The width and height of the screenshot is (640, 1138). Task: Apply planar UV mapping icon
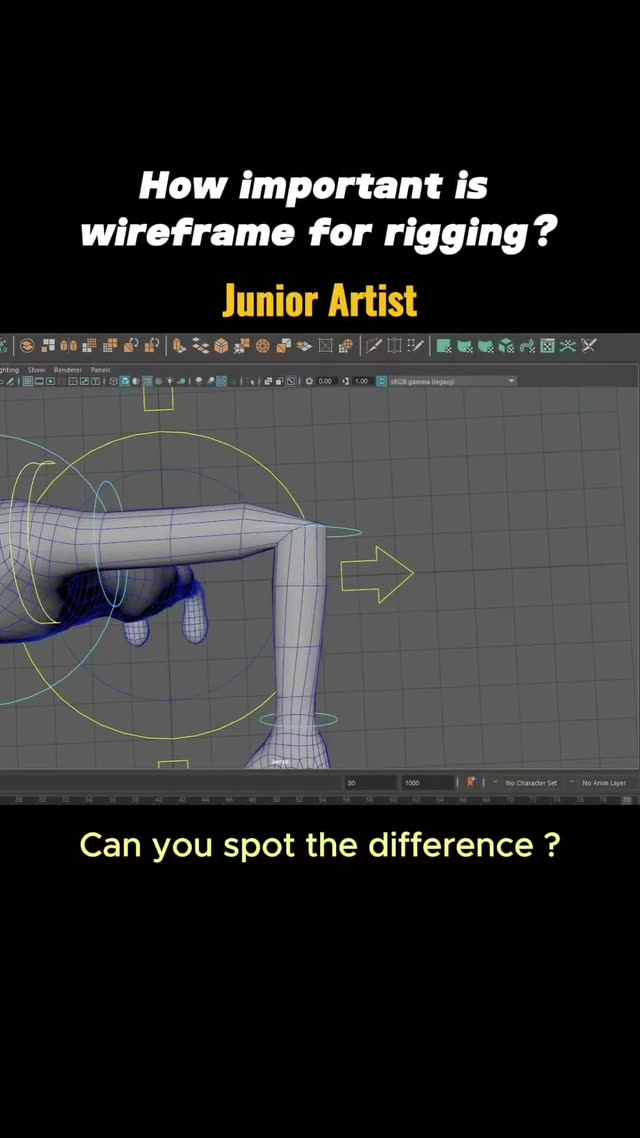point(444,345)
